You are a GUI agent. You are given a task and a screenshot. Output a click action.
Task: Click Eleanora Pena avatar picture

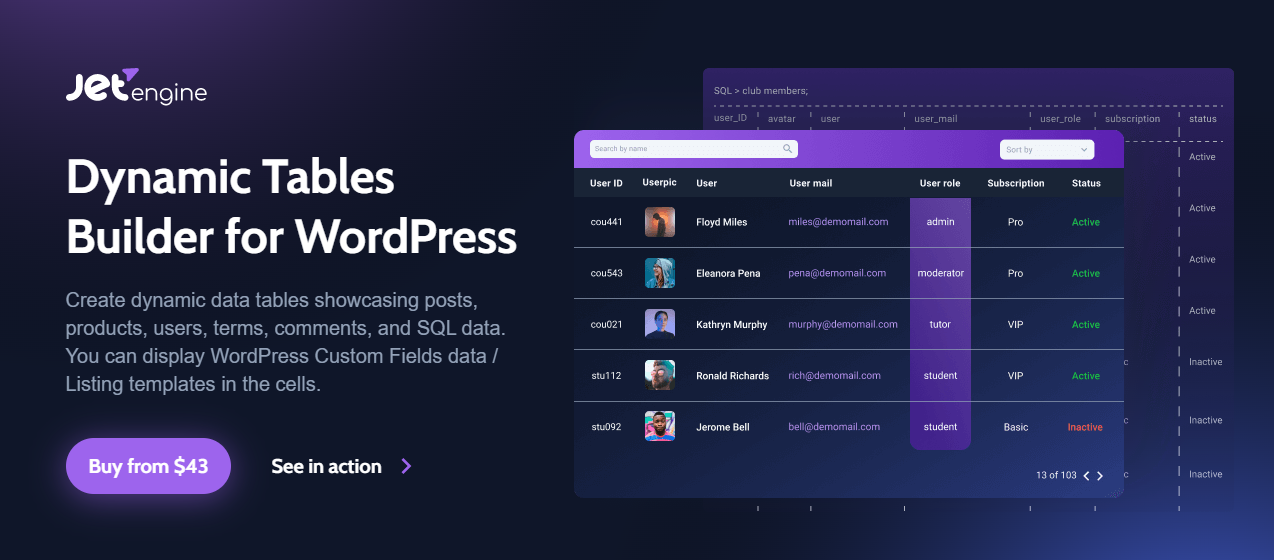click(660, 273)
